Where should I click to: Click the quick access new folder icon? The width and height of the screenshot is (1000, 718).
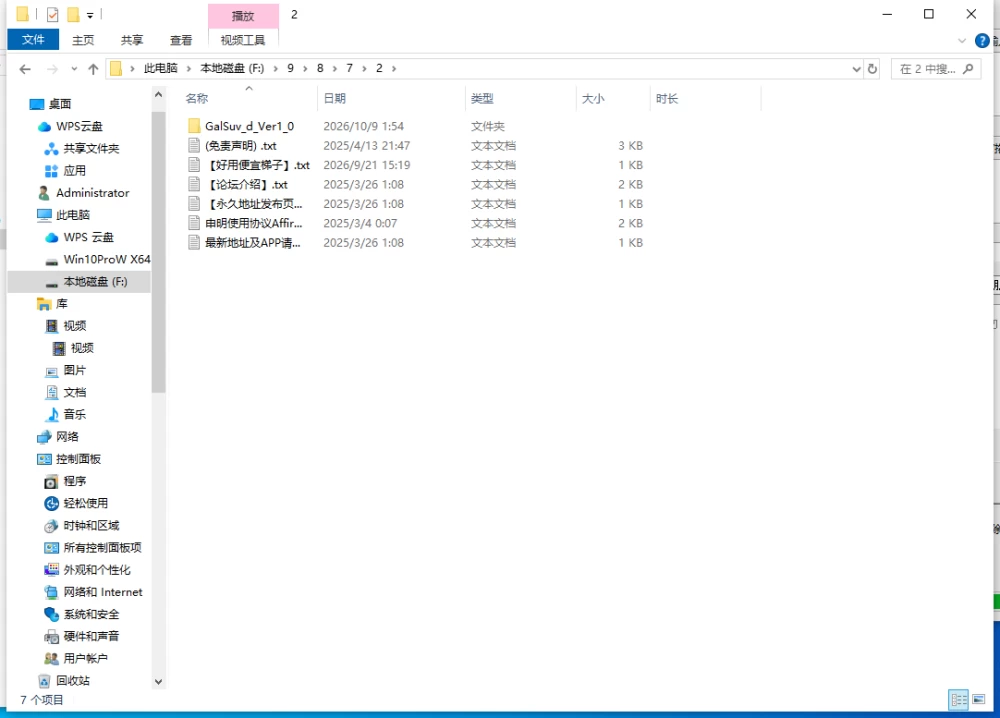(x=73, y=14)
